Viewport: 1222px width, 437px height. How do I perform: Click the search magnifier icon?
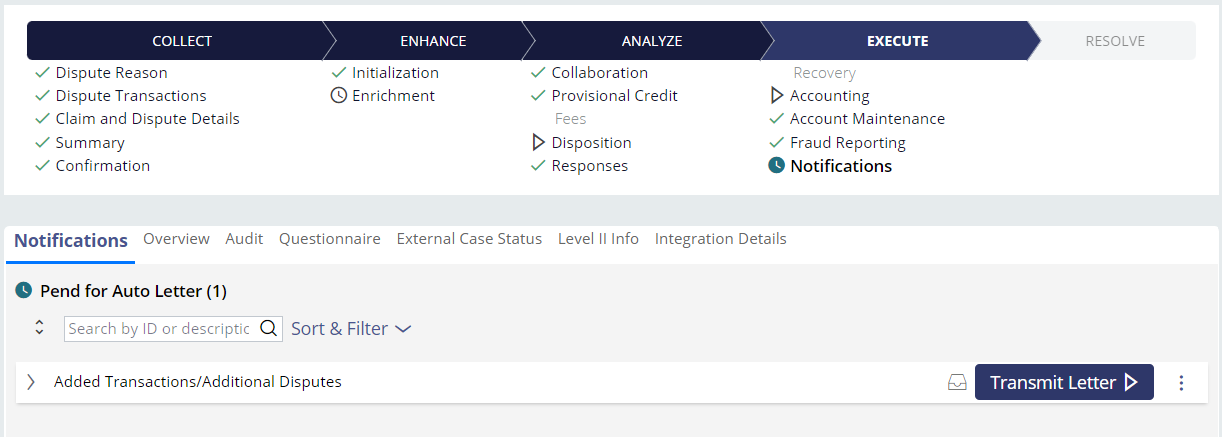(269, 328)
